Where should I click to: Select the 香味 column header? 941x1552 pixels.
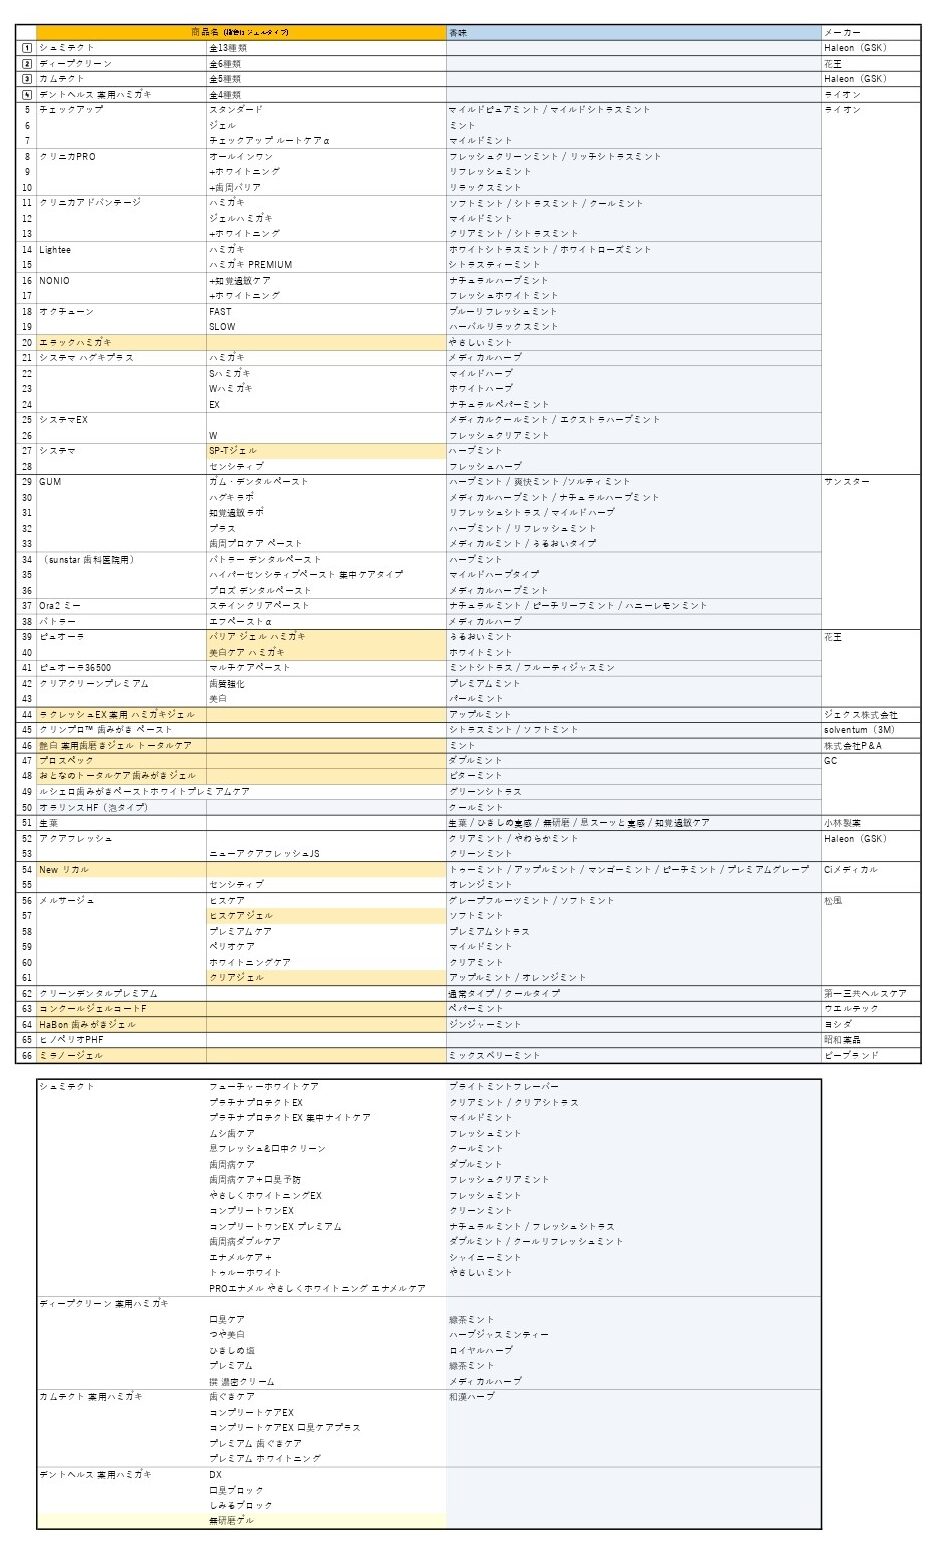634,33
